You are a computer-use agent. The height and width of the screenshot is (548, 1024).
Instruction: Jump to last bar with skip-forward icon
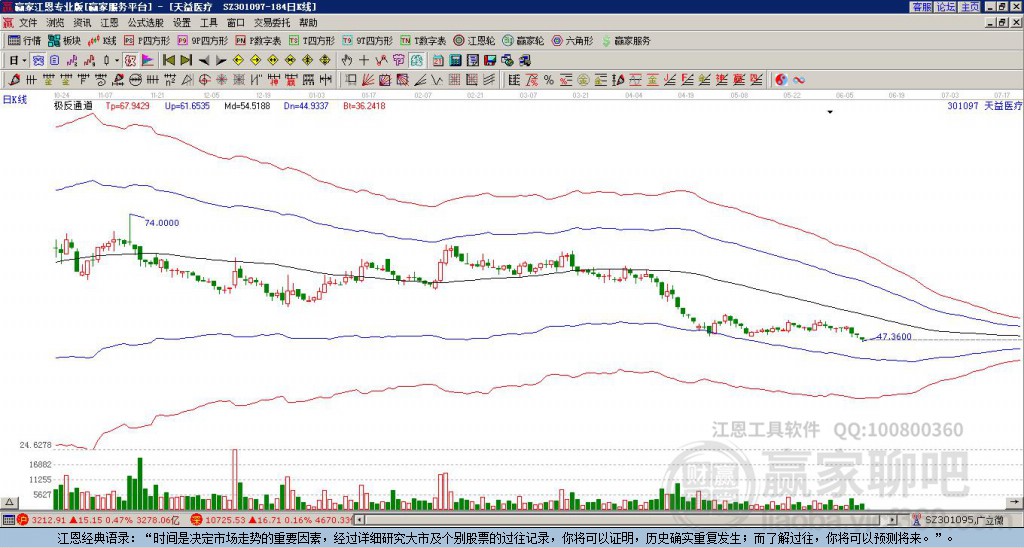(x=186, y=61)
